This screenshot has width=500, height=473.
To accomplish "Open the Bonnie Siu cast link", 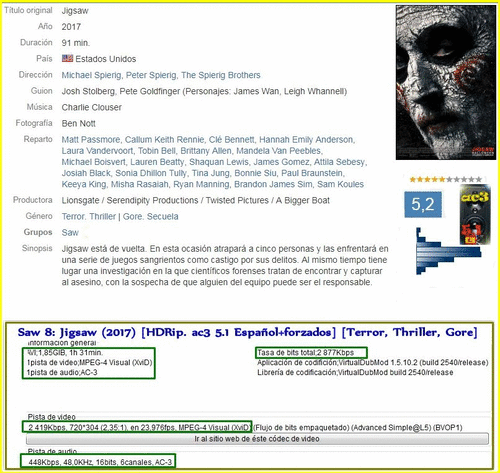I will (x=255, y=173).
